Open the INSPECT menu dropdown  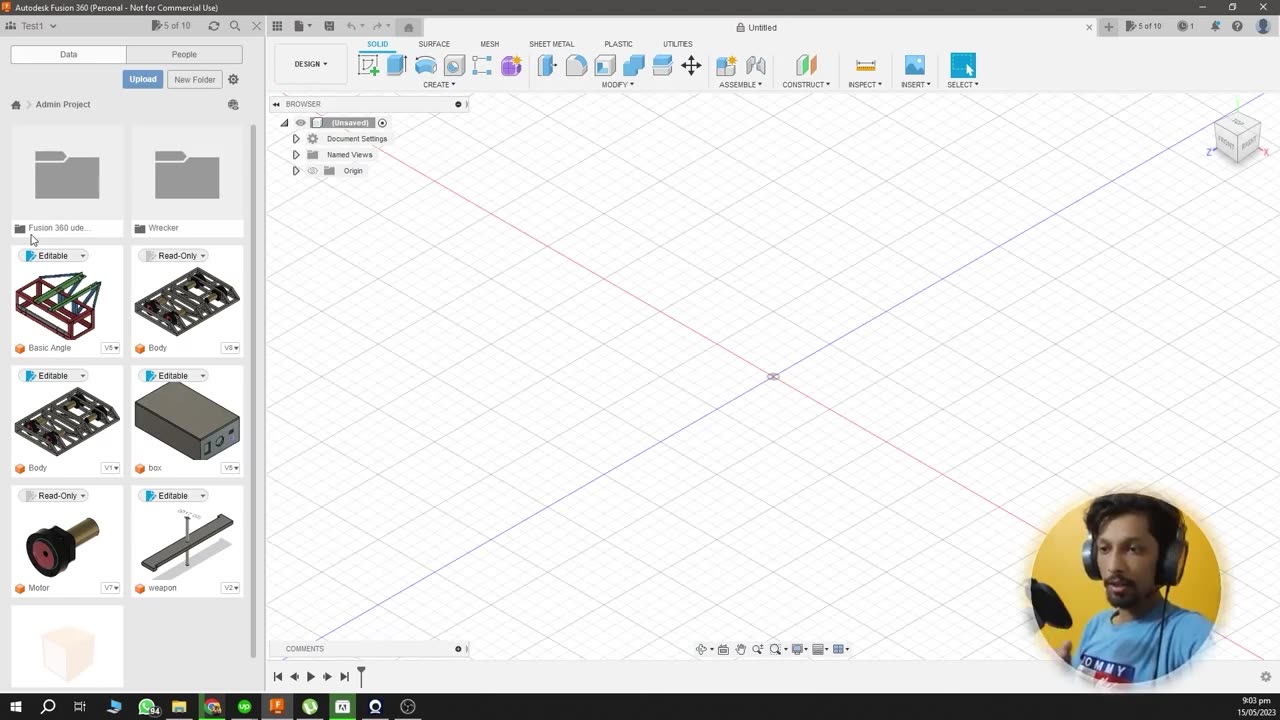point(865,85)
